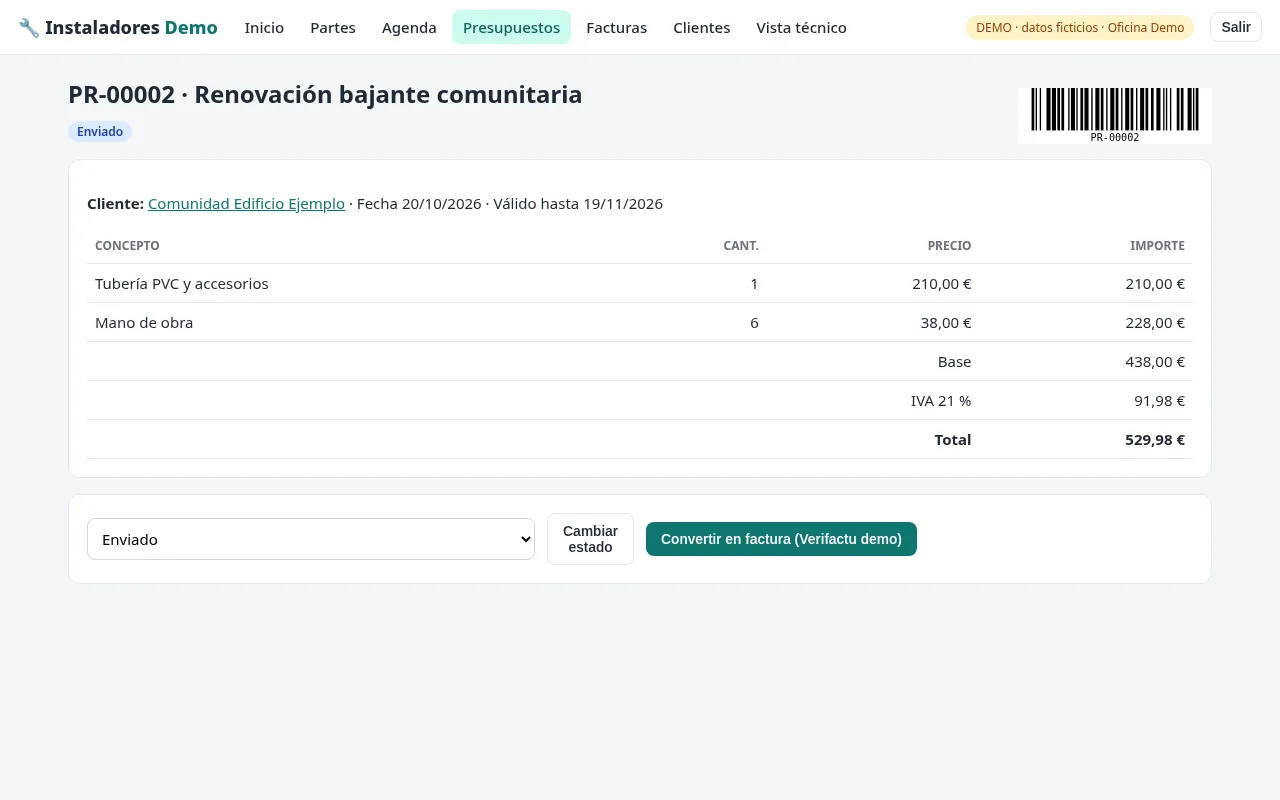Select the Mano de obra line
This screenshot has width=1280, height=800.
tap(640, 323)
